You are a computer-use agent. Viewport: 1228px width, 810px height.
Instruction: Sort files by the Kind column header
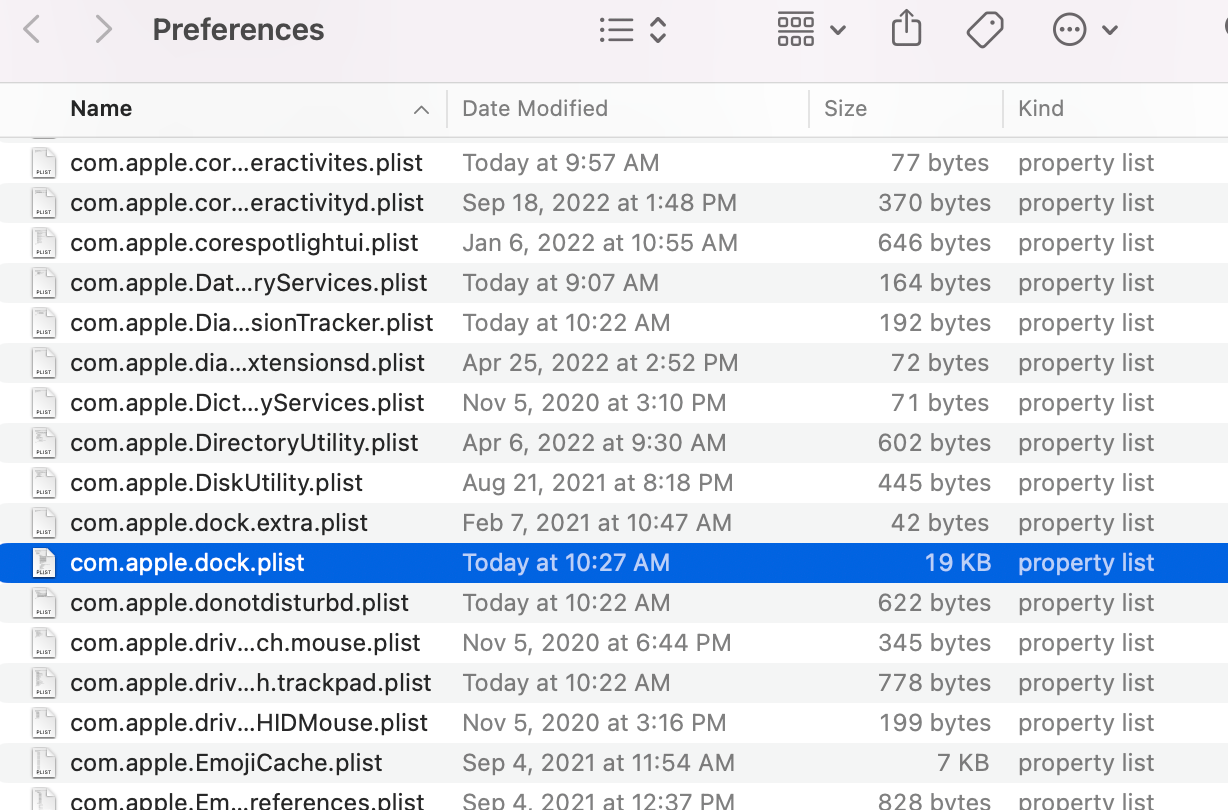point(1041,108)
